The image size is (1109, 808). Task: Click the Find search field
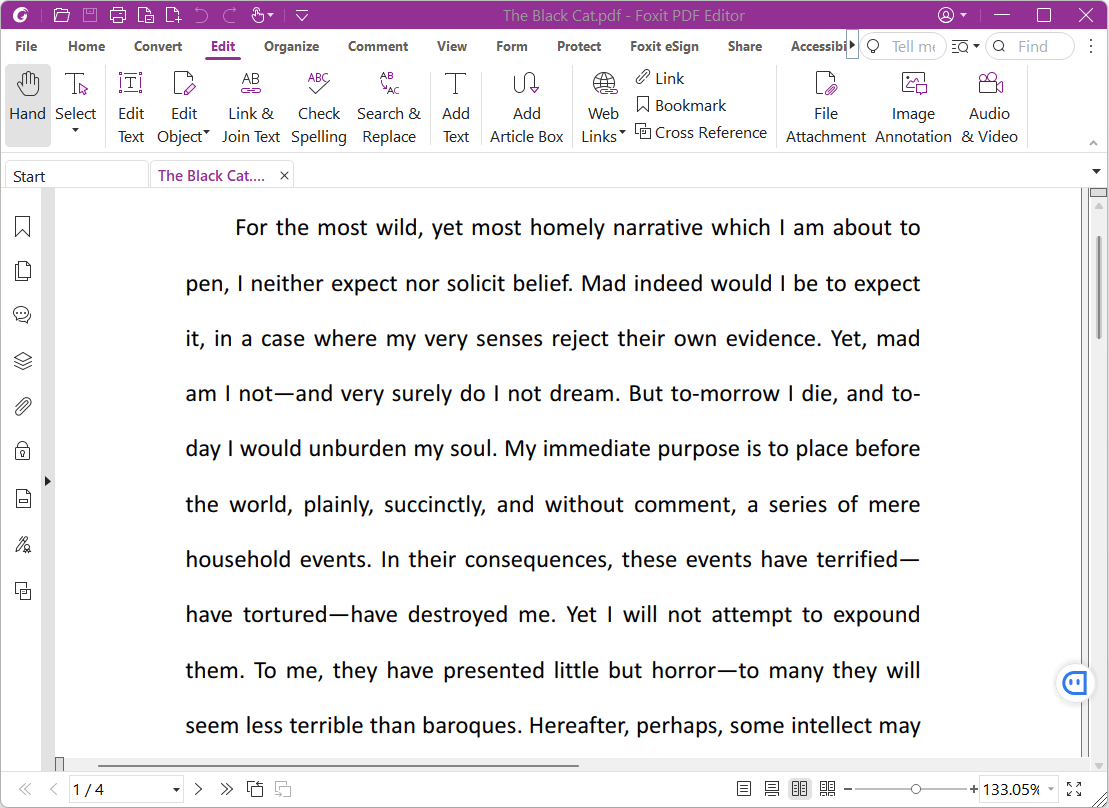pyautogui.click(x=1030, y=46)
